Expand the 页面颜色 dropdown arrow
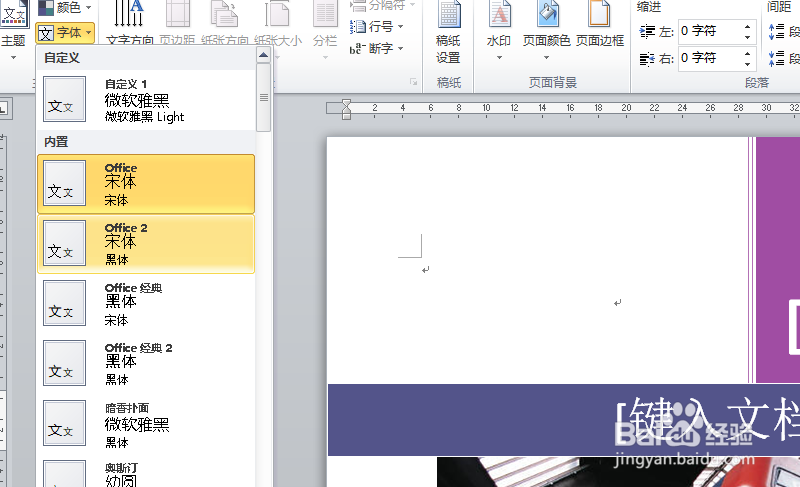Viewport: 800px width, 487px height. (546, 58)
